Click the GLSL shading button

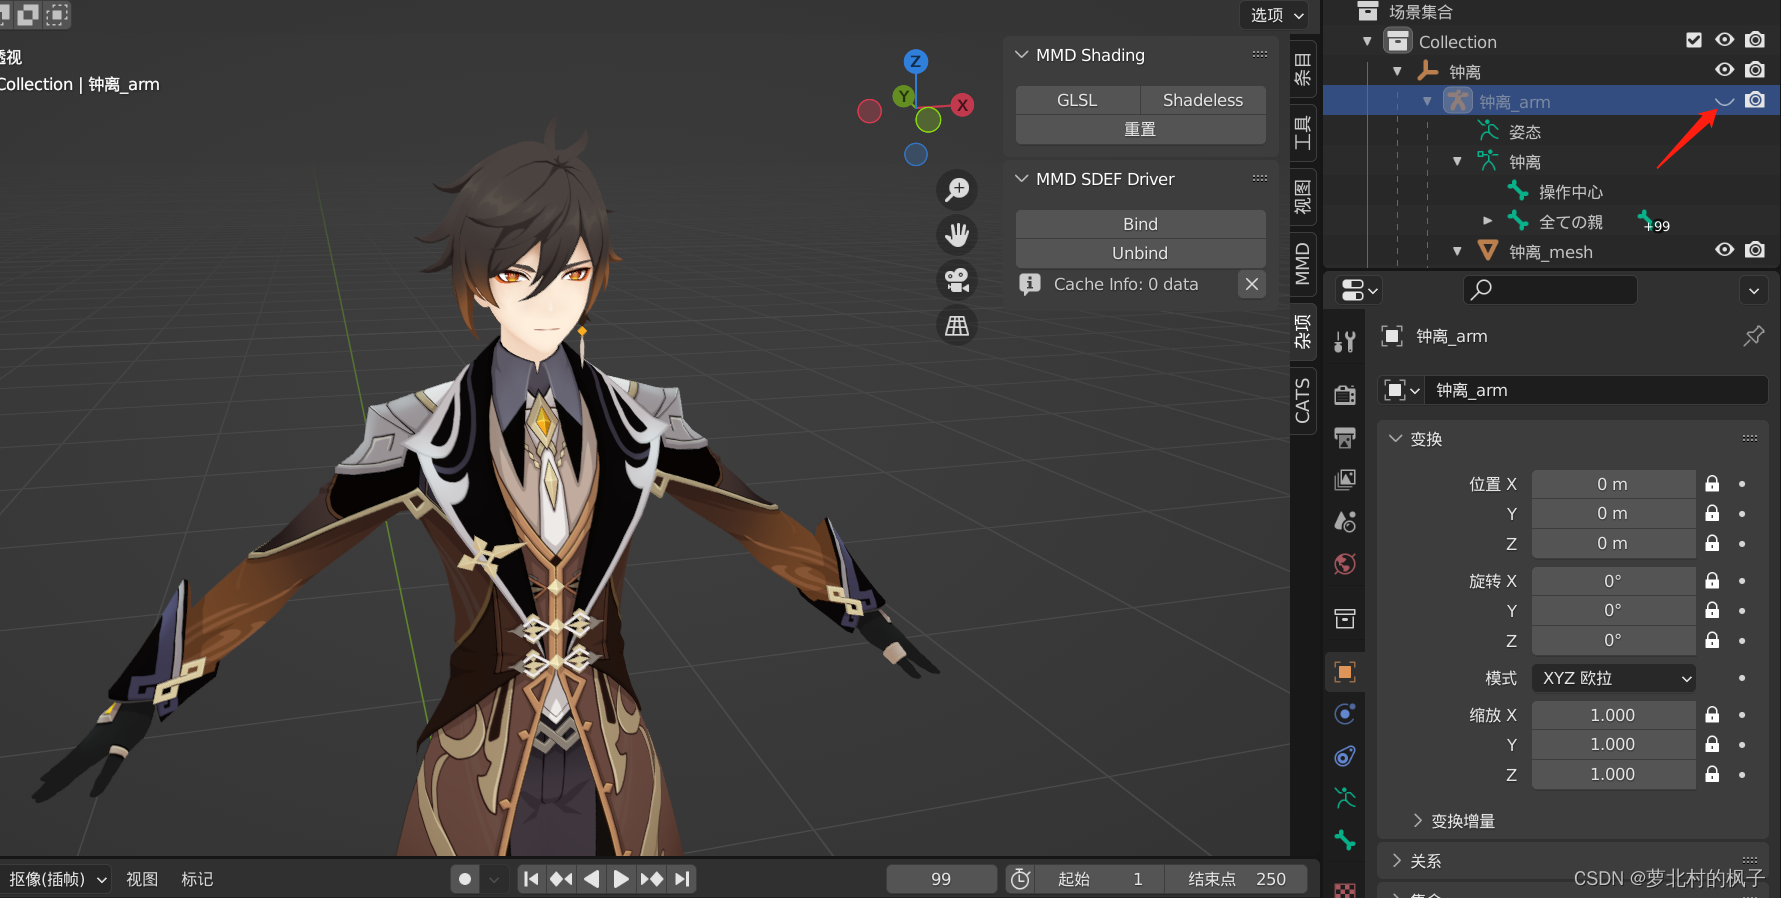tap(1077, 100)
